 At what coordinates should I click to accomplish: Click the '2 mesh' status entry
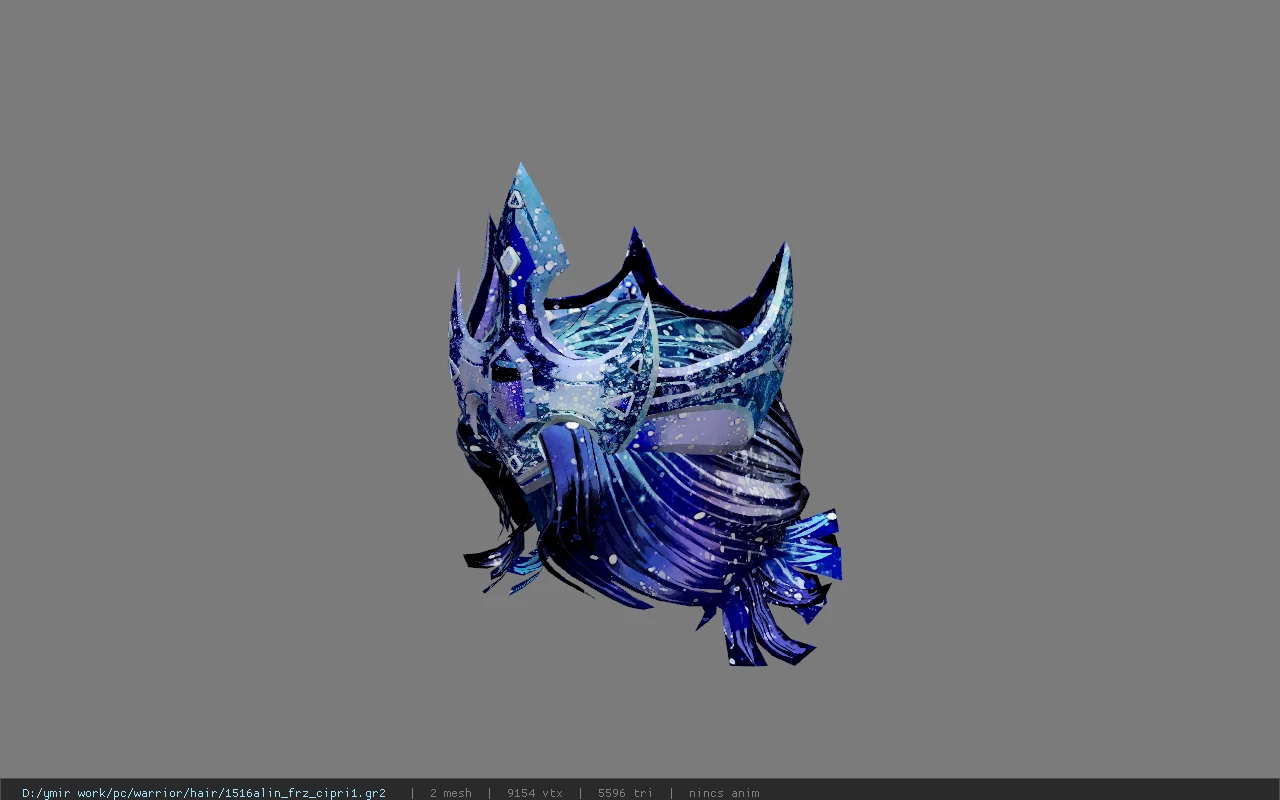[450, 793]
